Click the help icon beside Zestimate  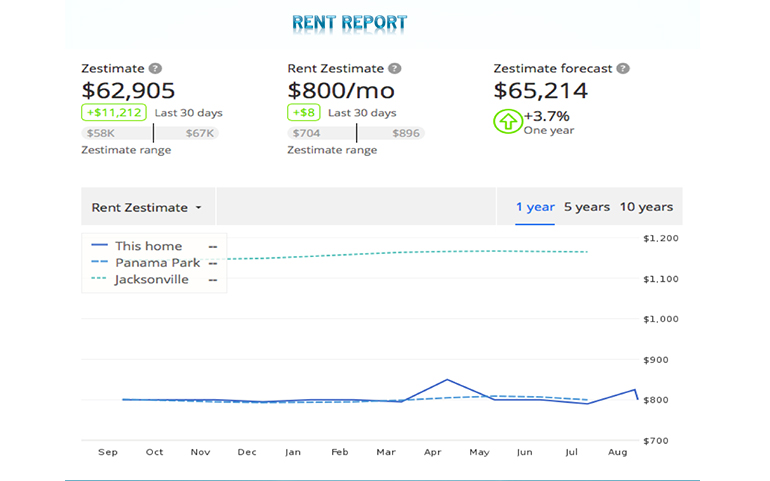[155, 69]
